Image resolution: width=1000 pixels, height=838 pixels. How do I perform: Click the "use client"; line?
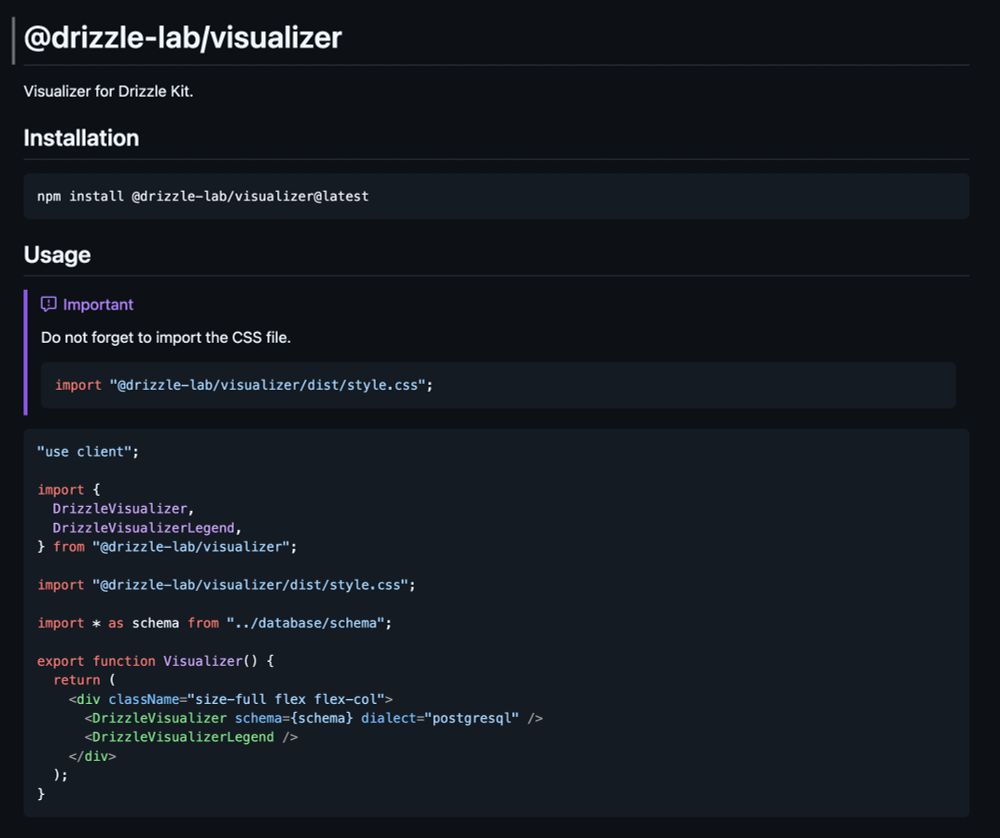pyautogui.click(x=88, y=452)
